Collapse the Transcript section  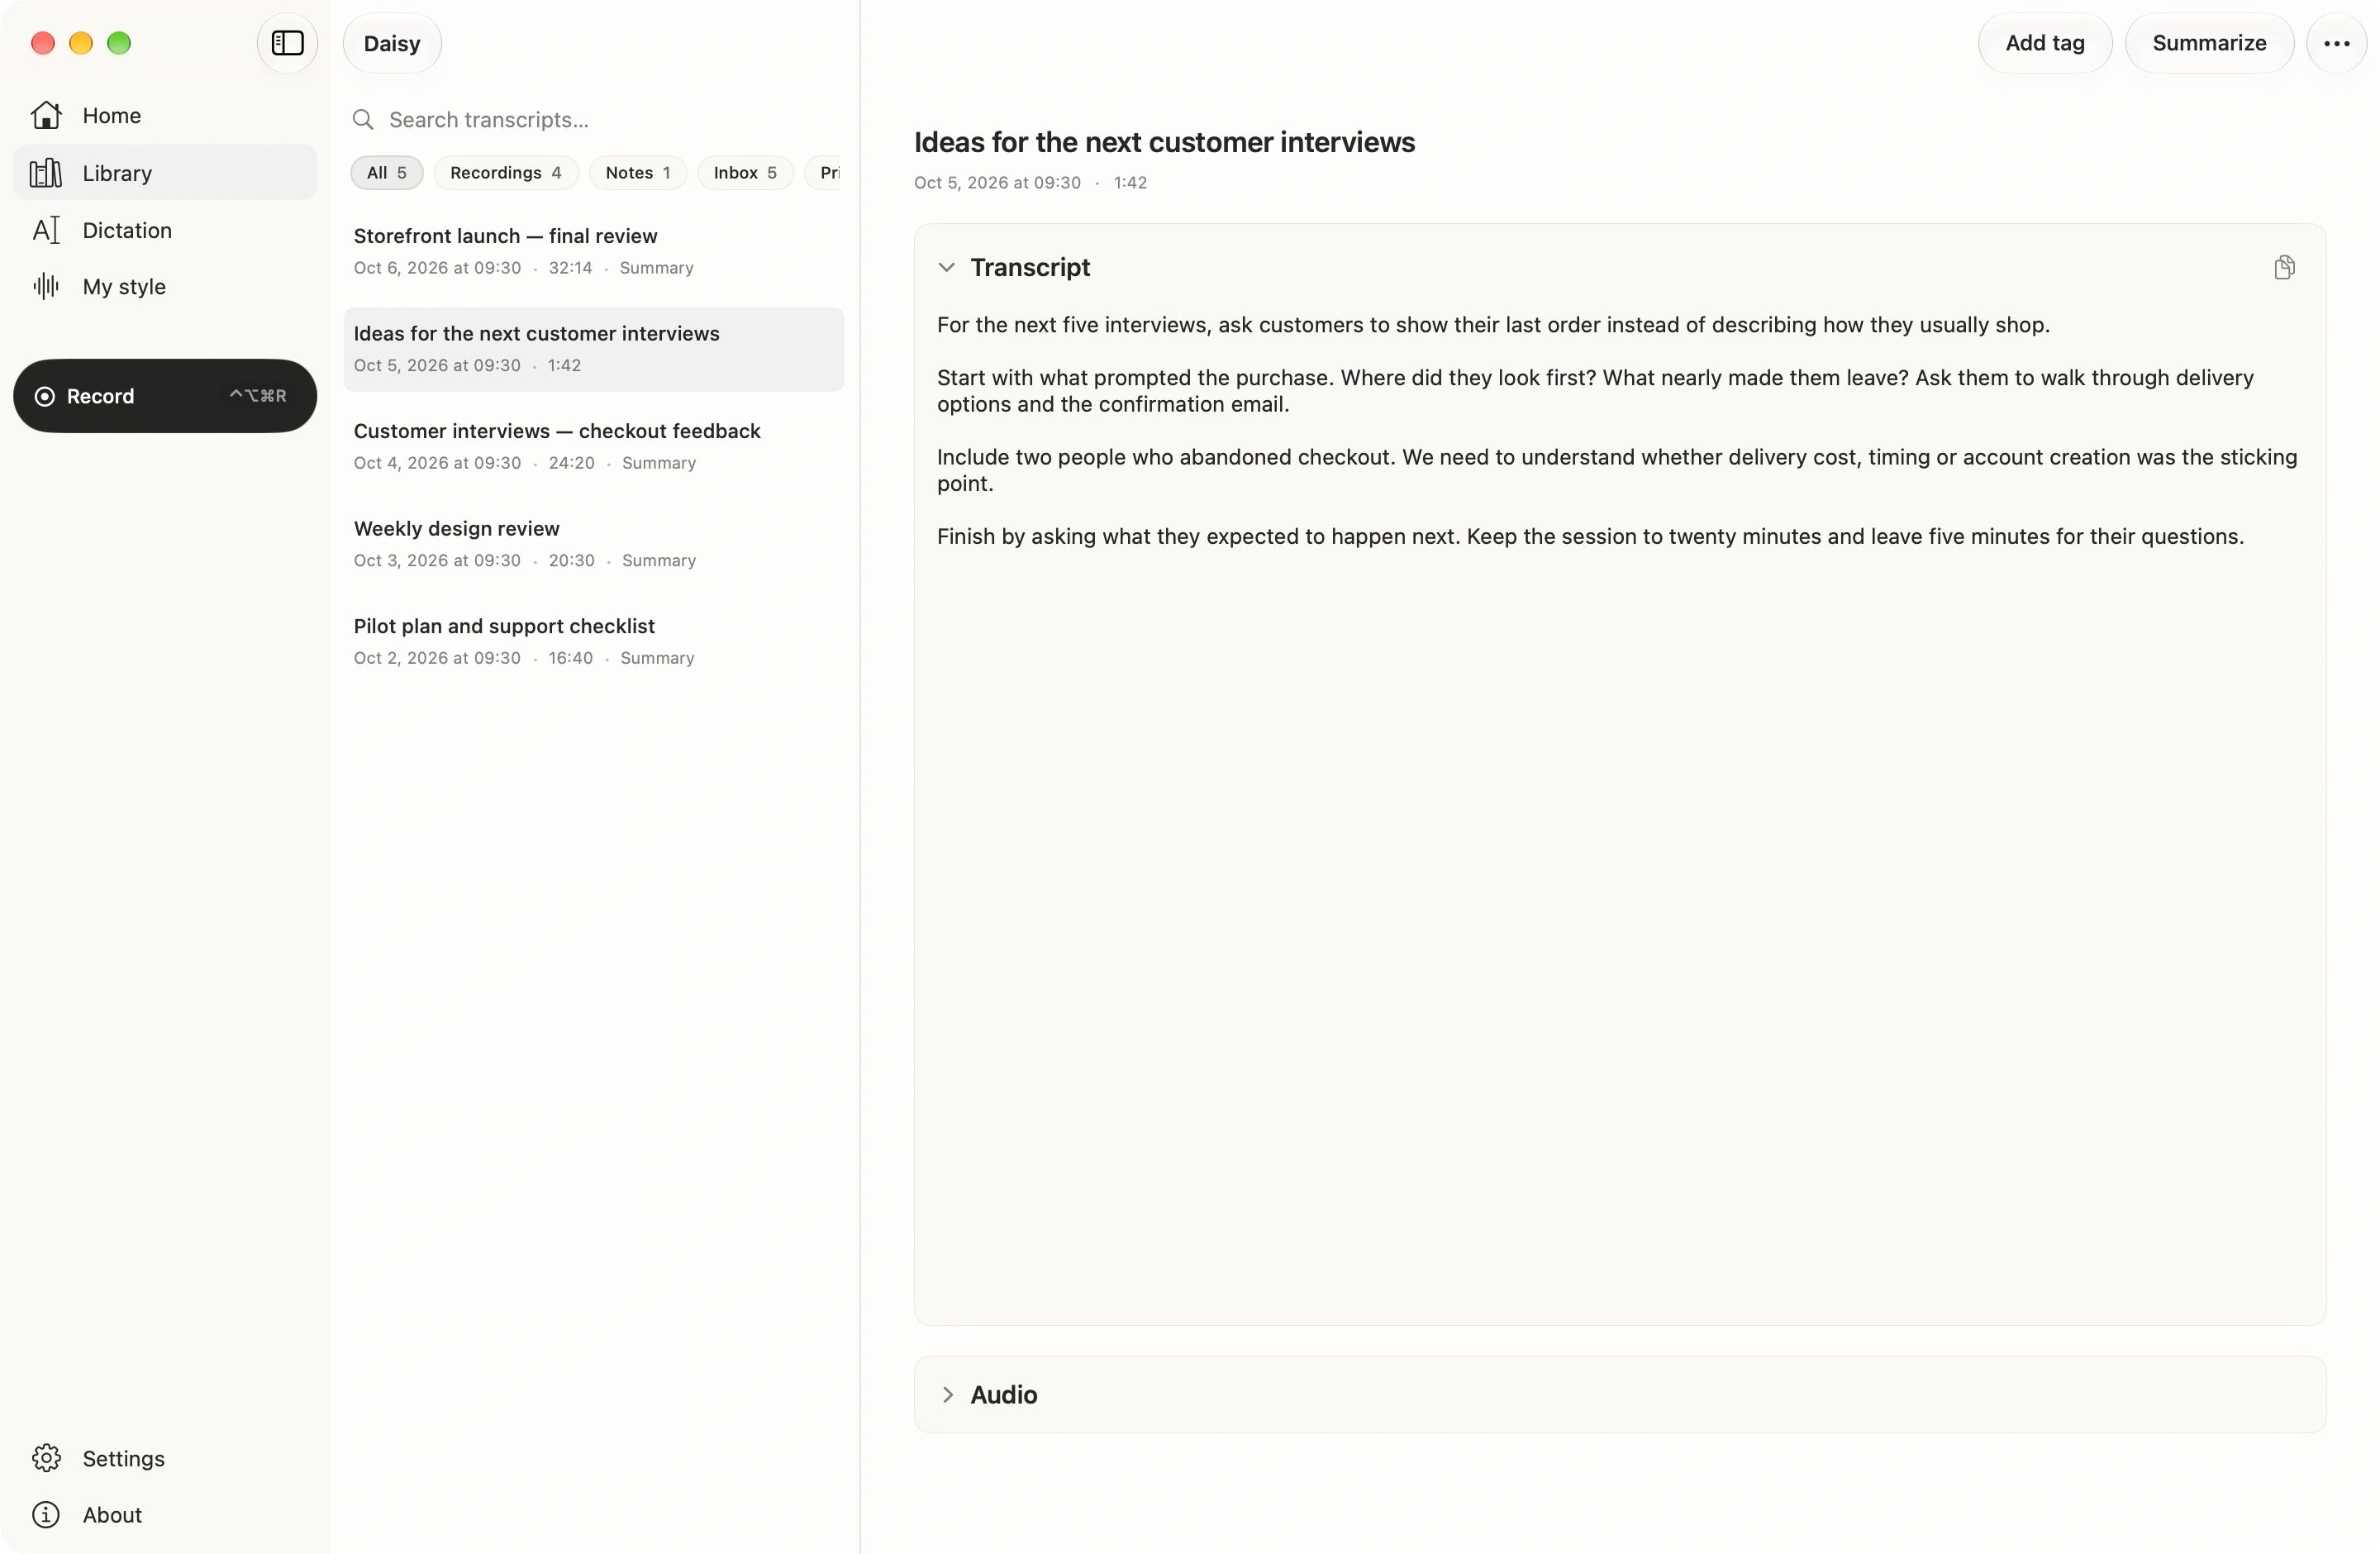(x=946, y=267)
